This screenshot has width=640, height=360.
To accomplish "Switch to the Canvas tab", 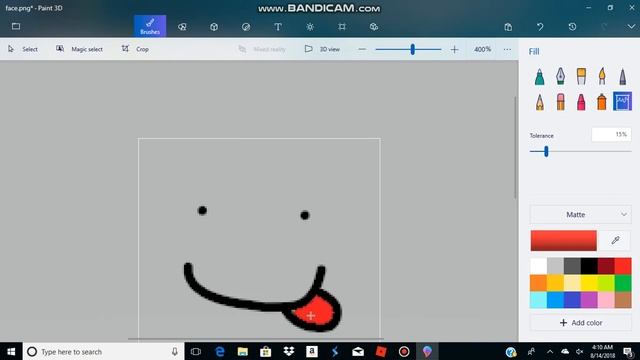I will 342,27.
